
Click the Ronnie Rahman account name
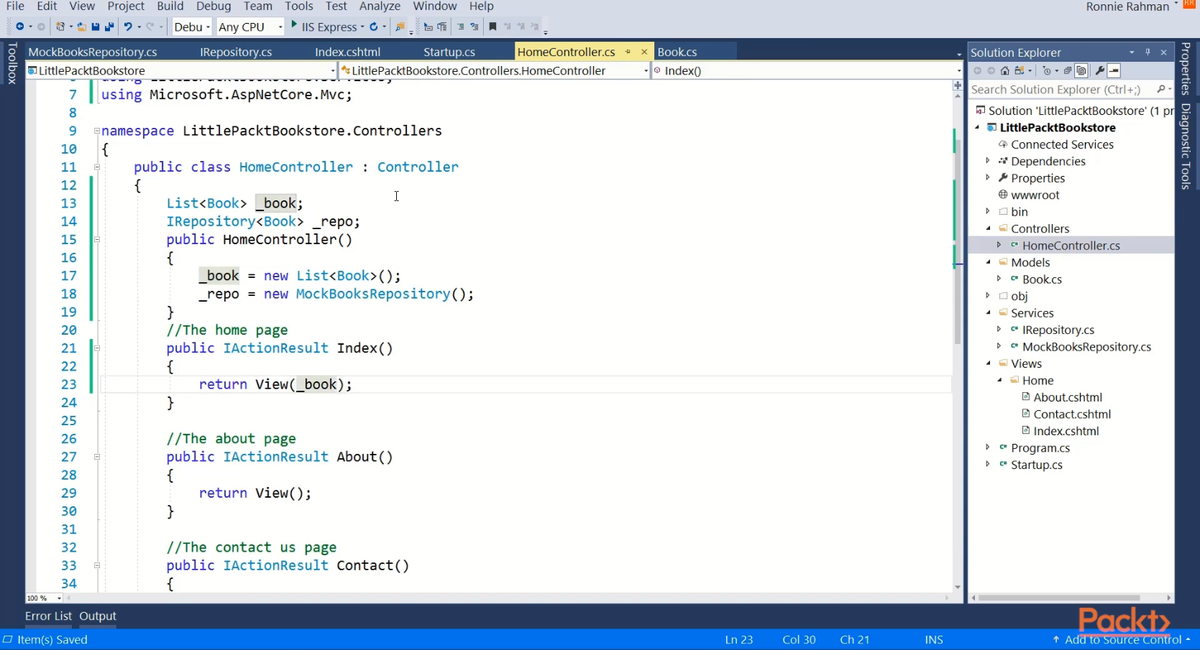(1127, 7)
